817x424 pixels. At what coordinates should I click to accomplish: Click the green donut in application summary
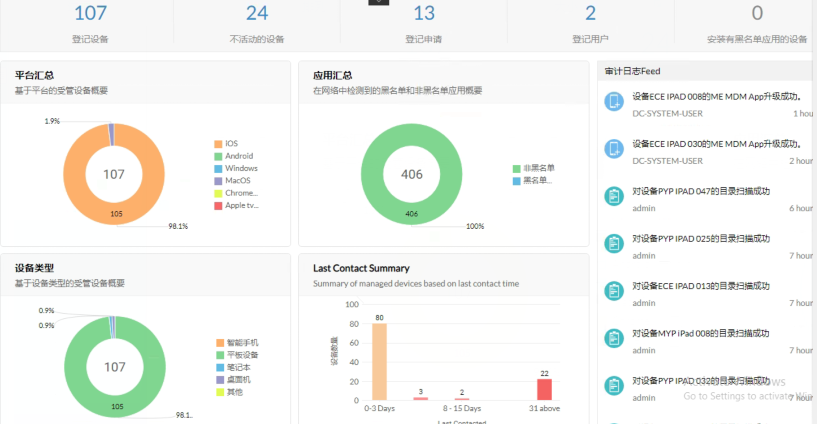coord(372,174)
